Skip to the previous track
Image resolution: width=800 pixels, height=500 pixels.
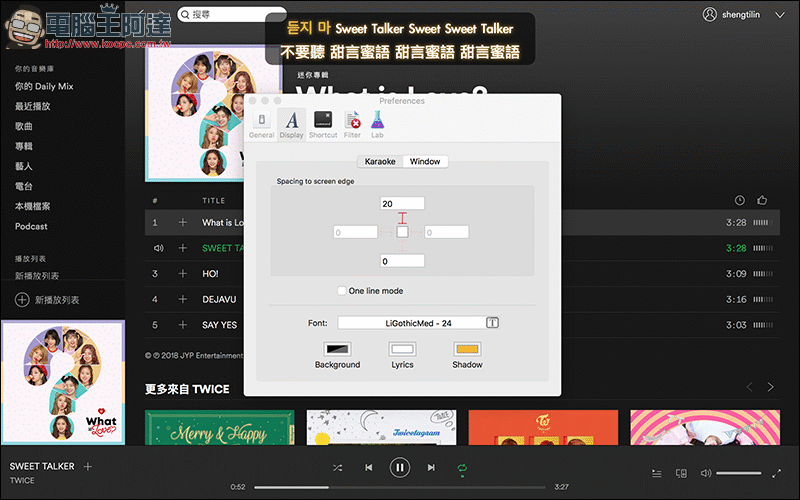368,467
